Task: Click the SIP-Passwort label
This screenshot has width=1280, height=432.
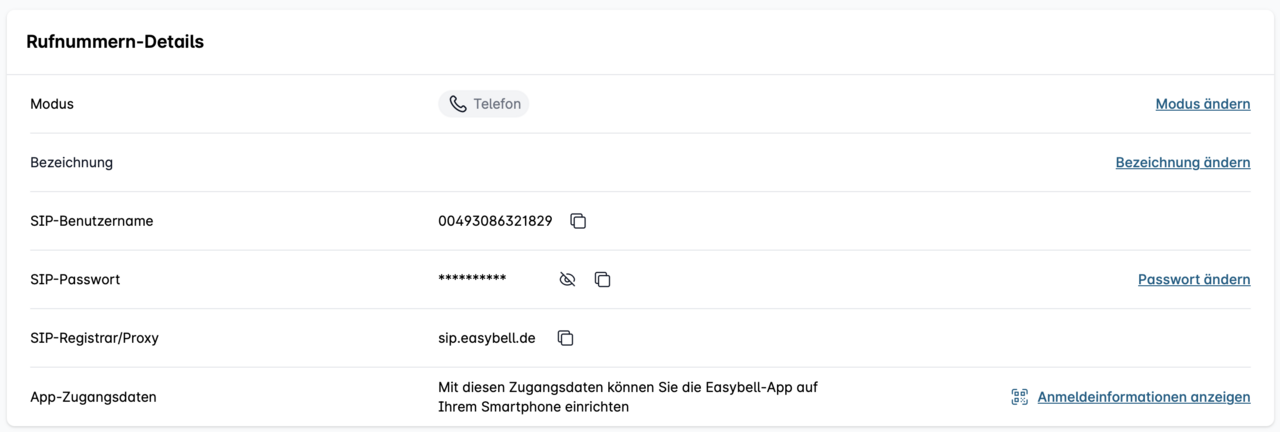Action: [75, 280]
